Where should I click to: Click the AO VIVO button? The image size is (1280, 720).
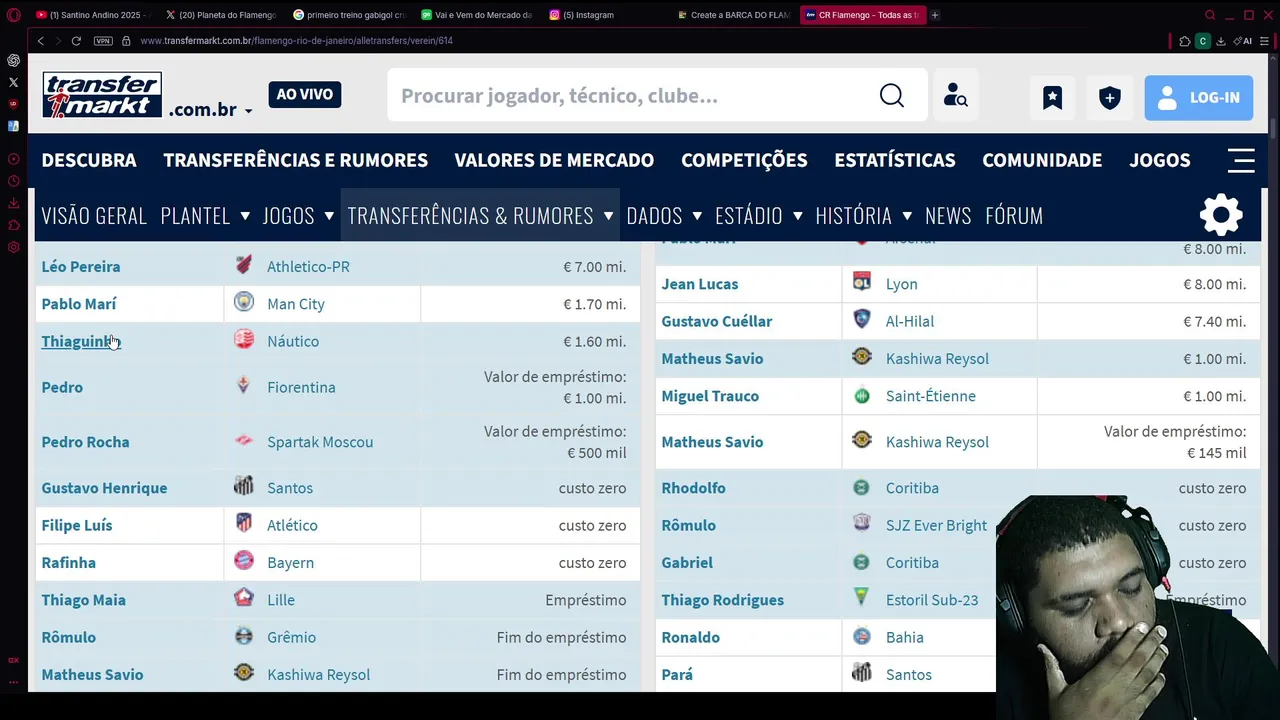305,94
